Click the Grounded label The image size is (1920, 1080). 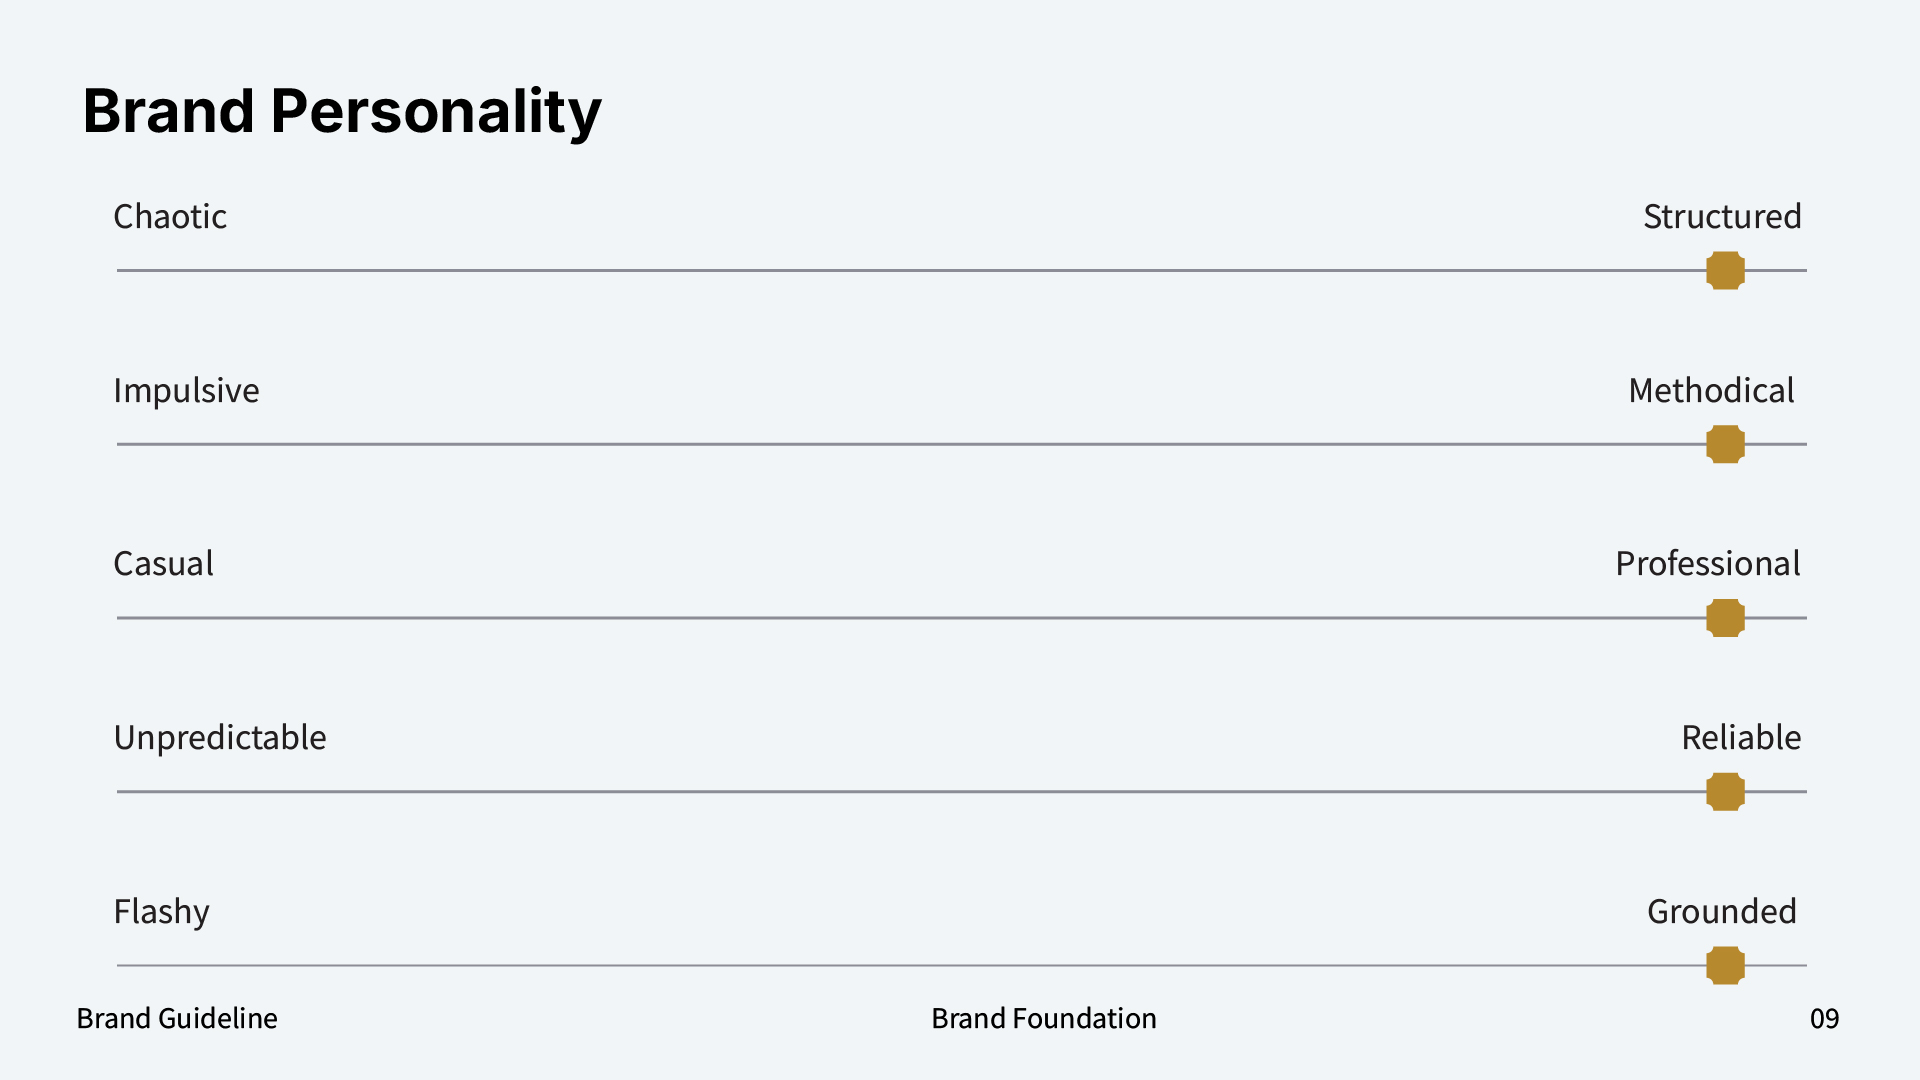1721,912
